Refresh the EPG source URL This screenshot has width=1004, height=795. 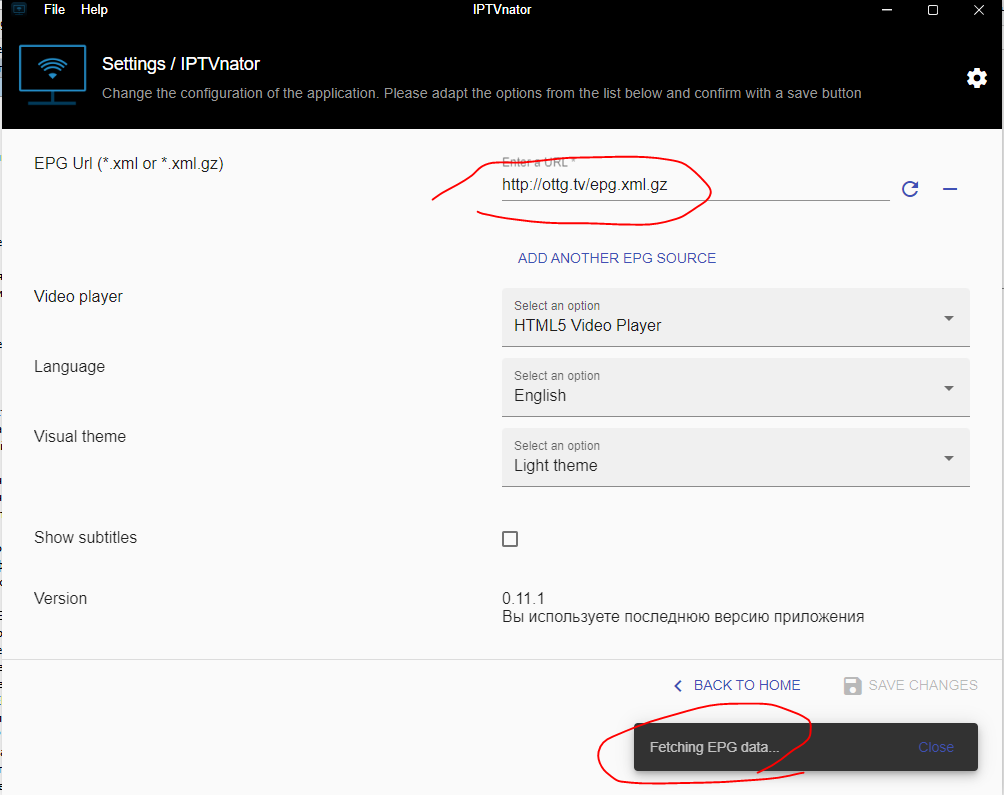coord(910,189)
